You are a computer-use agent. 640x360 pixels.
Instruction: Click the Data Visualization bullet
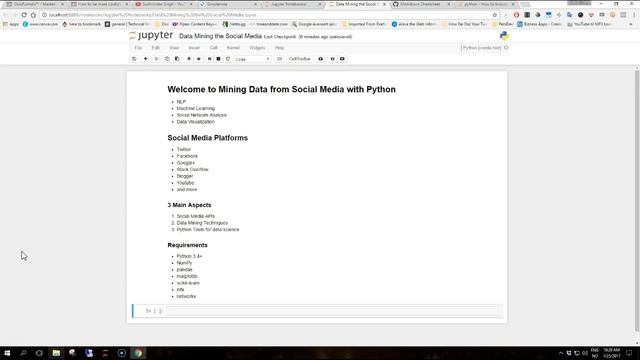coord(196,122)
